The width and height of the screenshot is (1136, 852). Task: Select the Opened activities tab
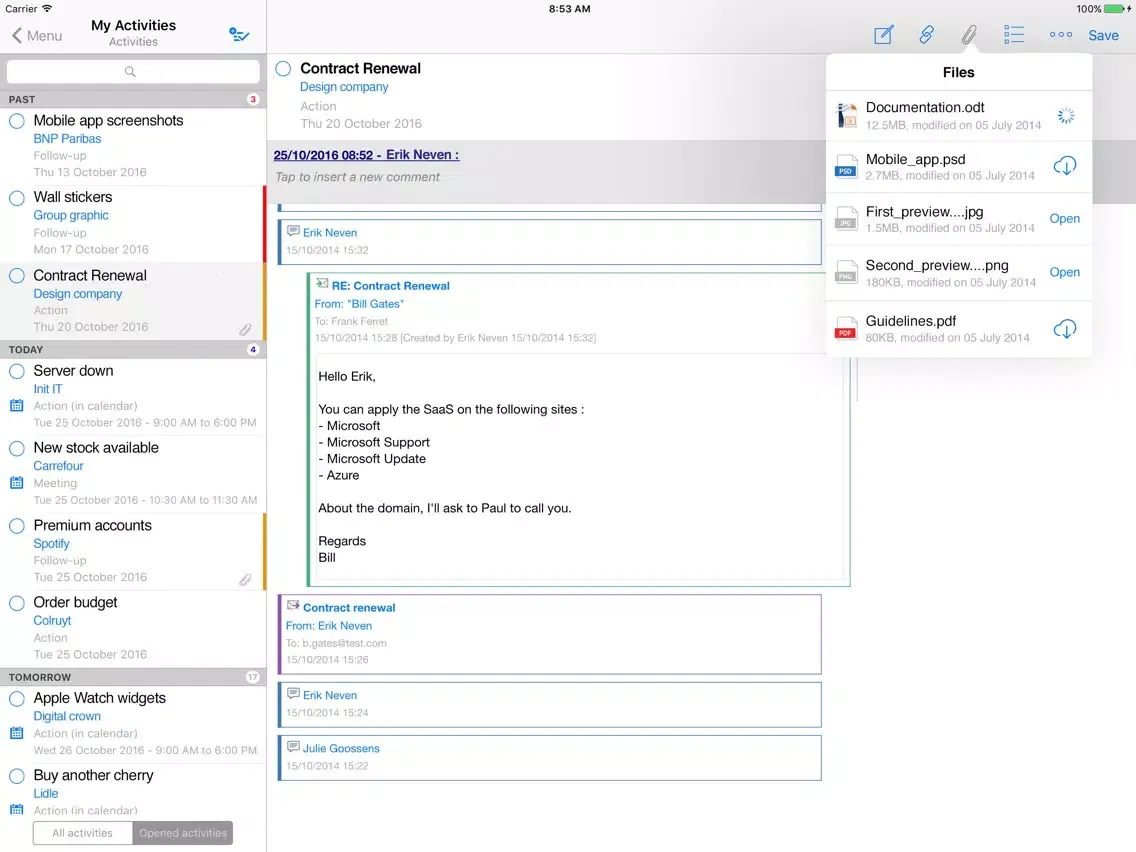(x=183, y=833)
